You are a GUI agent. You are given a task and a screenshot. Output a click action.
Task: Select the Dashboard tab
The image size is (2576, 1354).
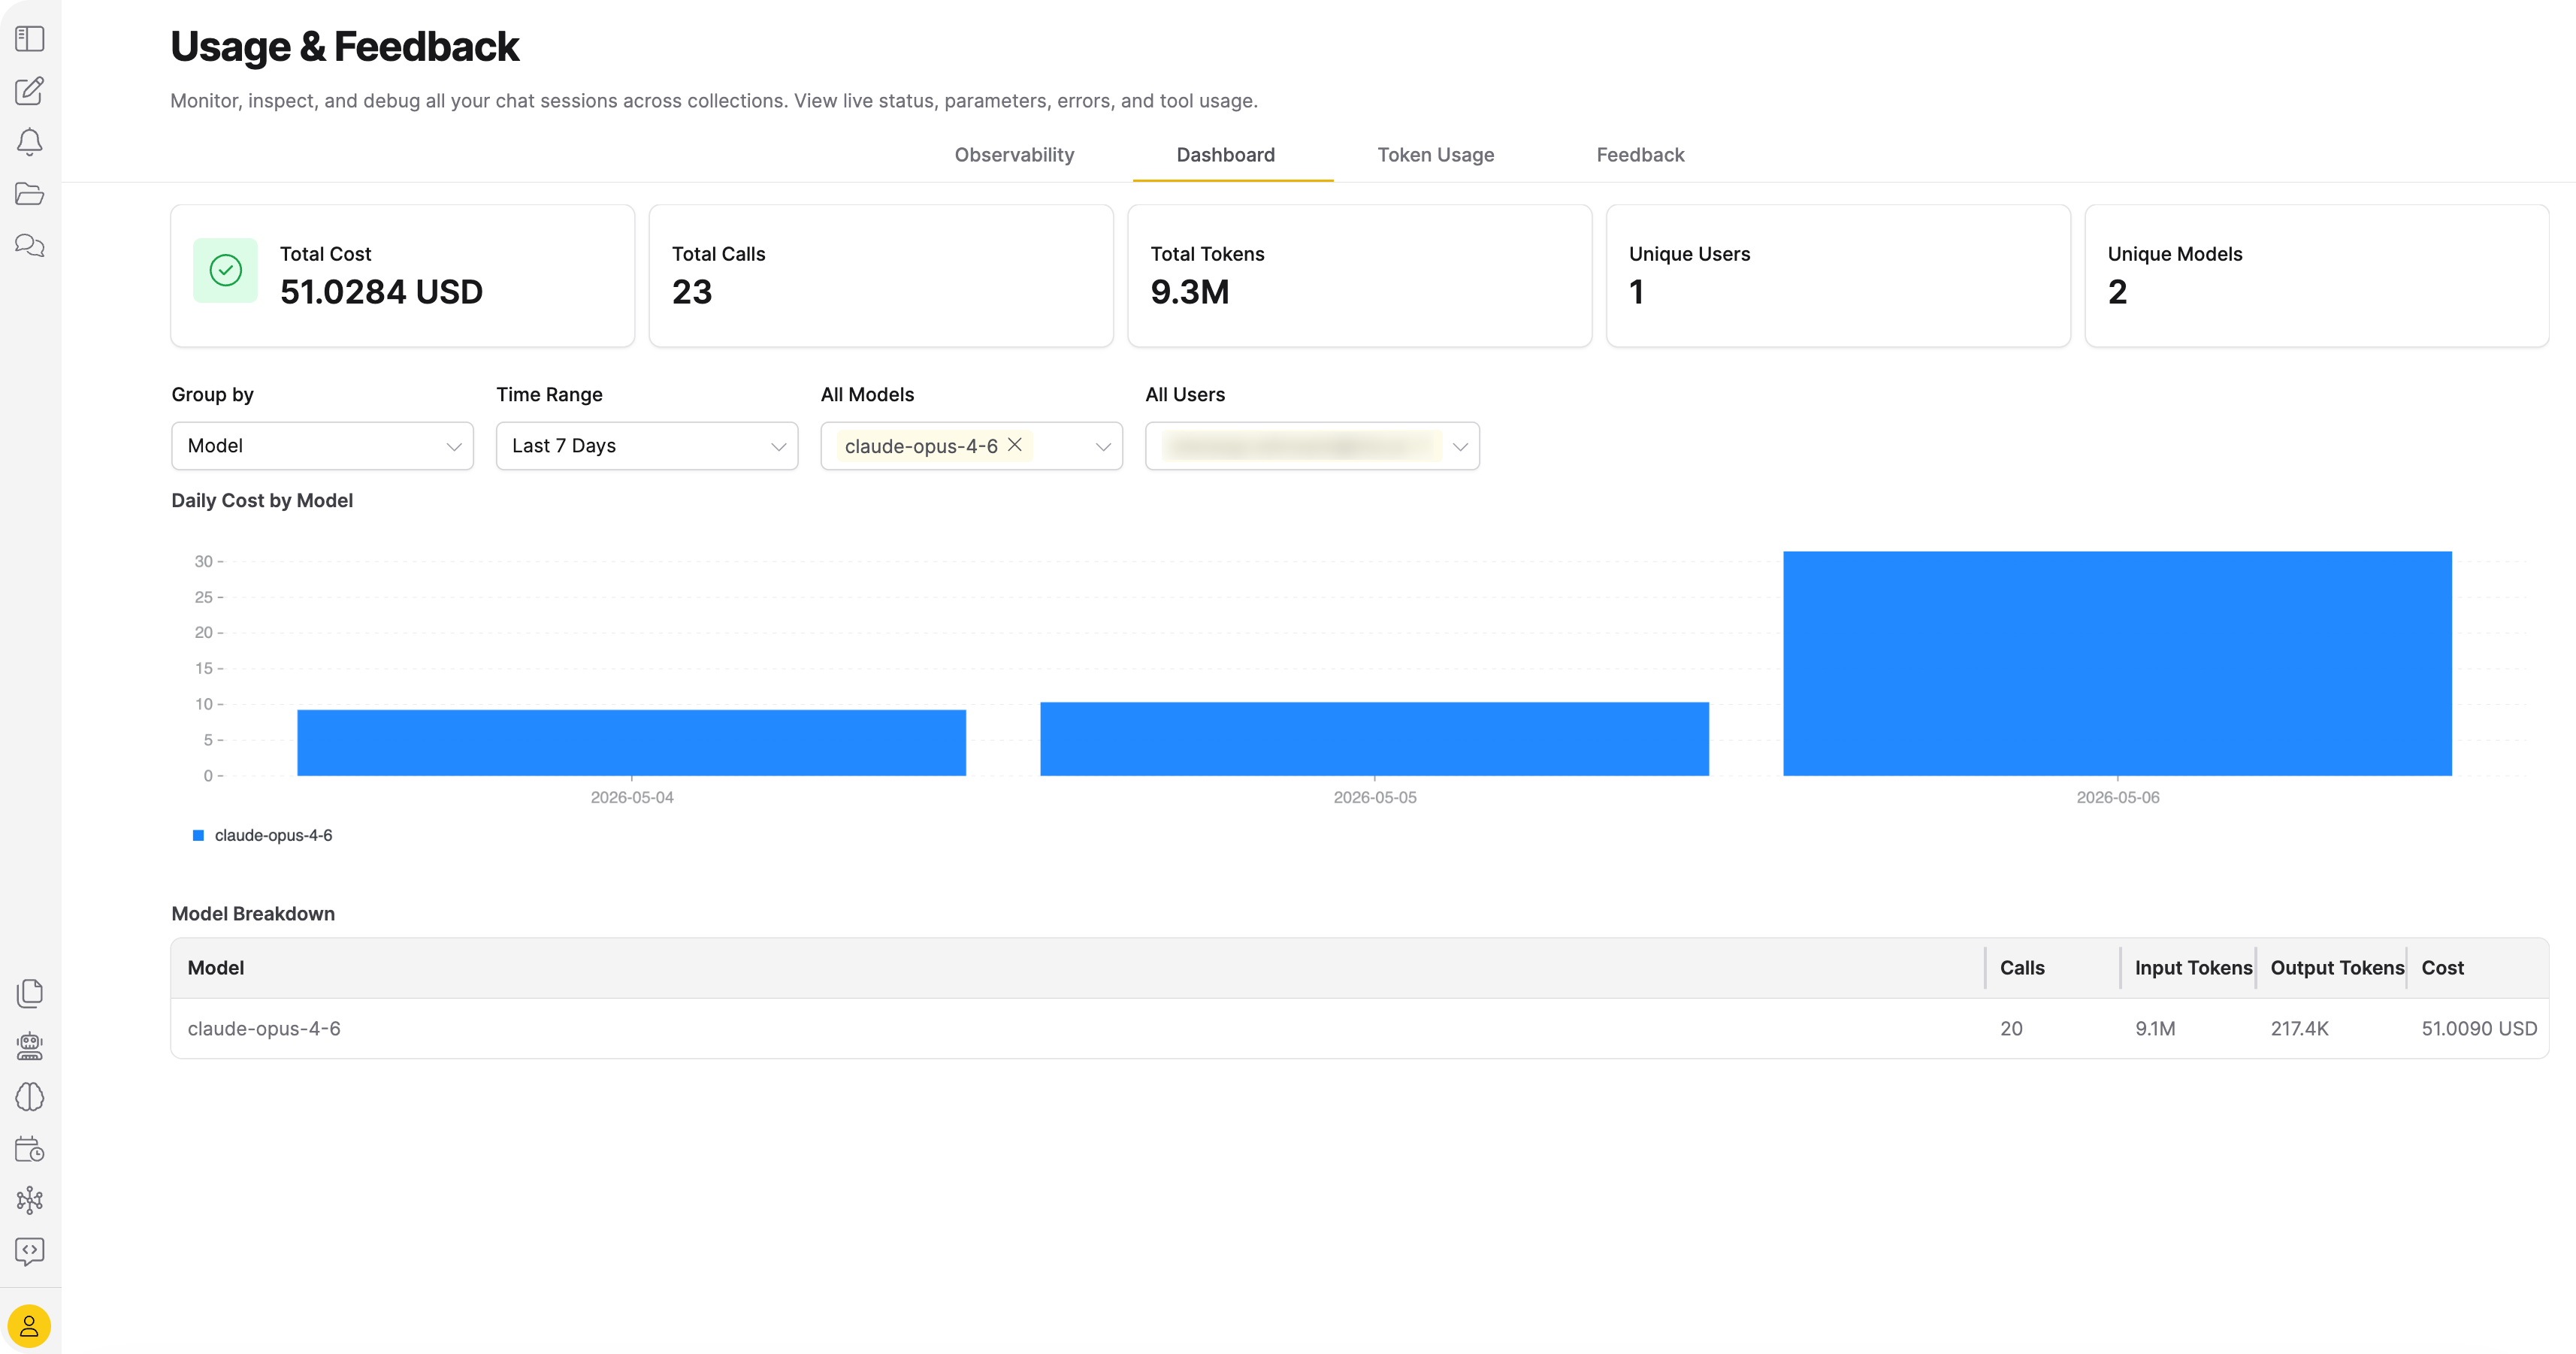1225,155
